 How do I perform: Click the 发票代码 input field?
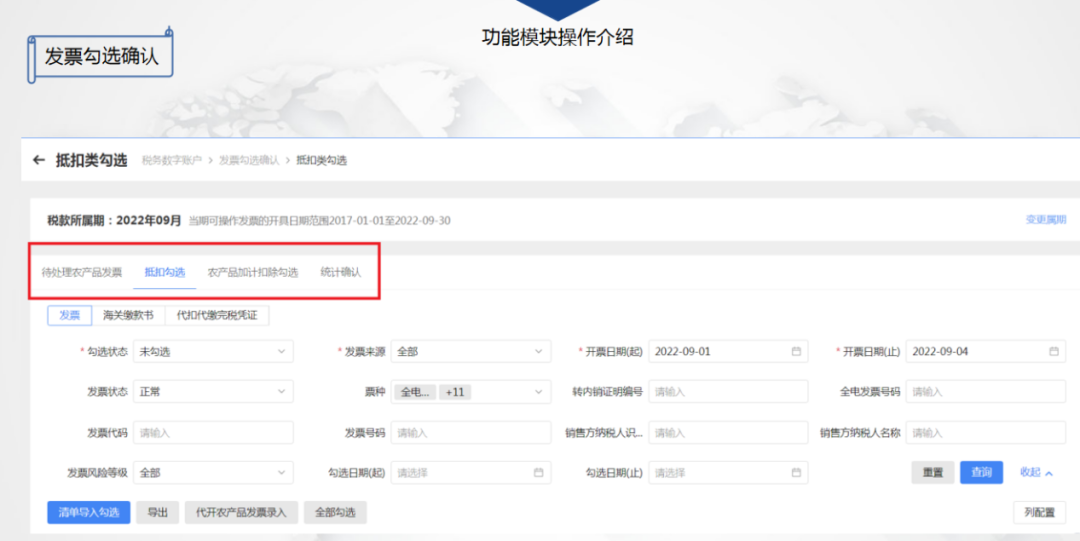(x=212, y=433)
